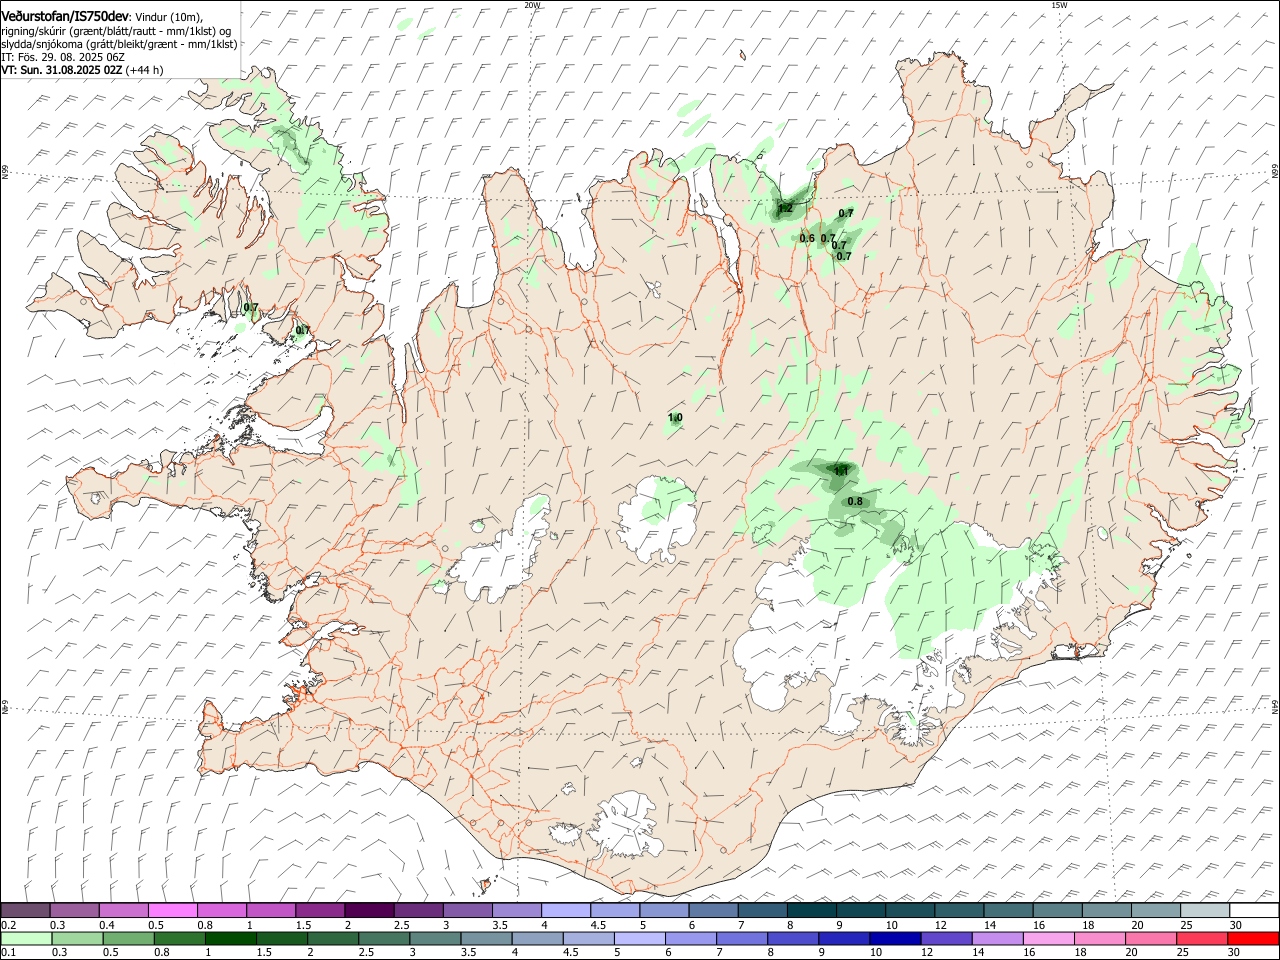1280x960 pixels.
Task: Pick the red 30 swatch in lower legend
Action: tap(1254, 939)
